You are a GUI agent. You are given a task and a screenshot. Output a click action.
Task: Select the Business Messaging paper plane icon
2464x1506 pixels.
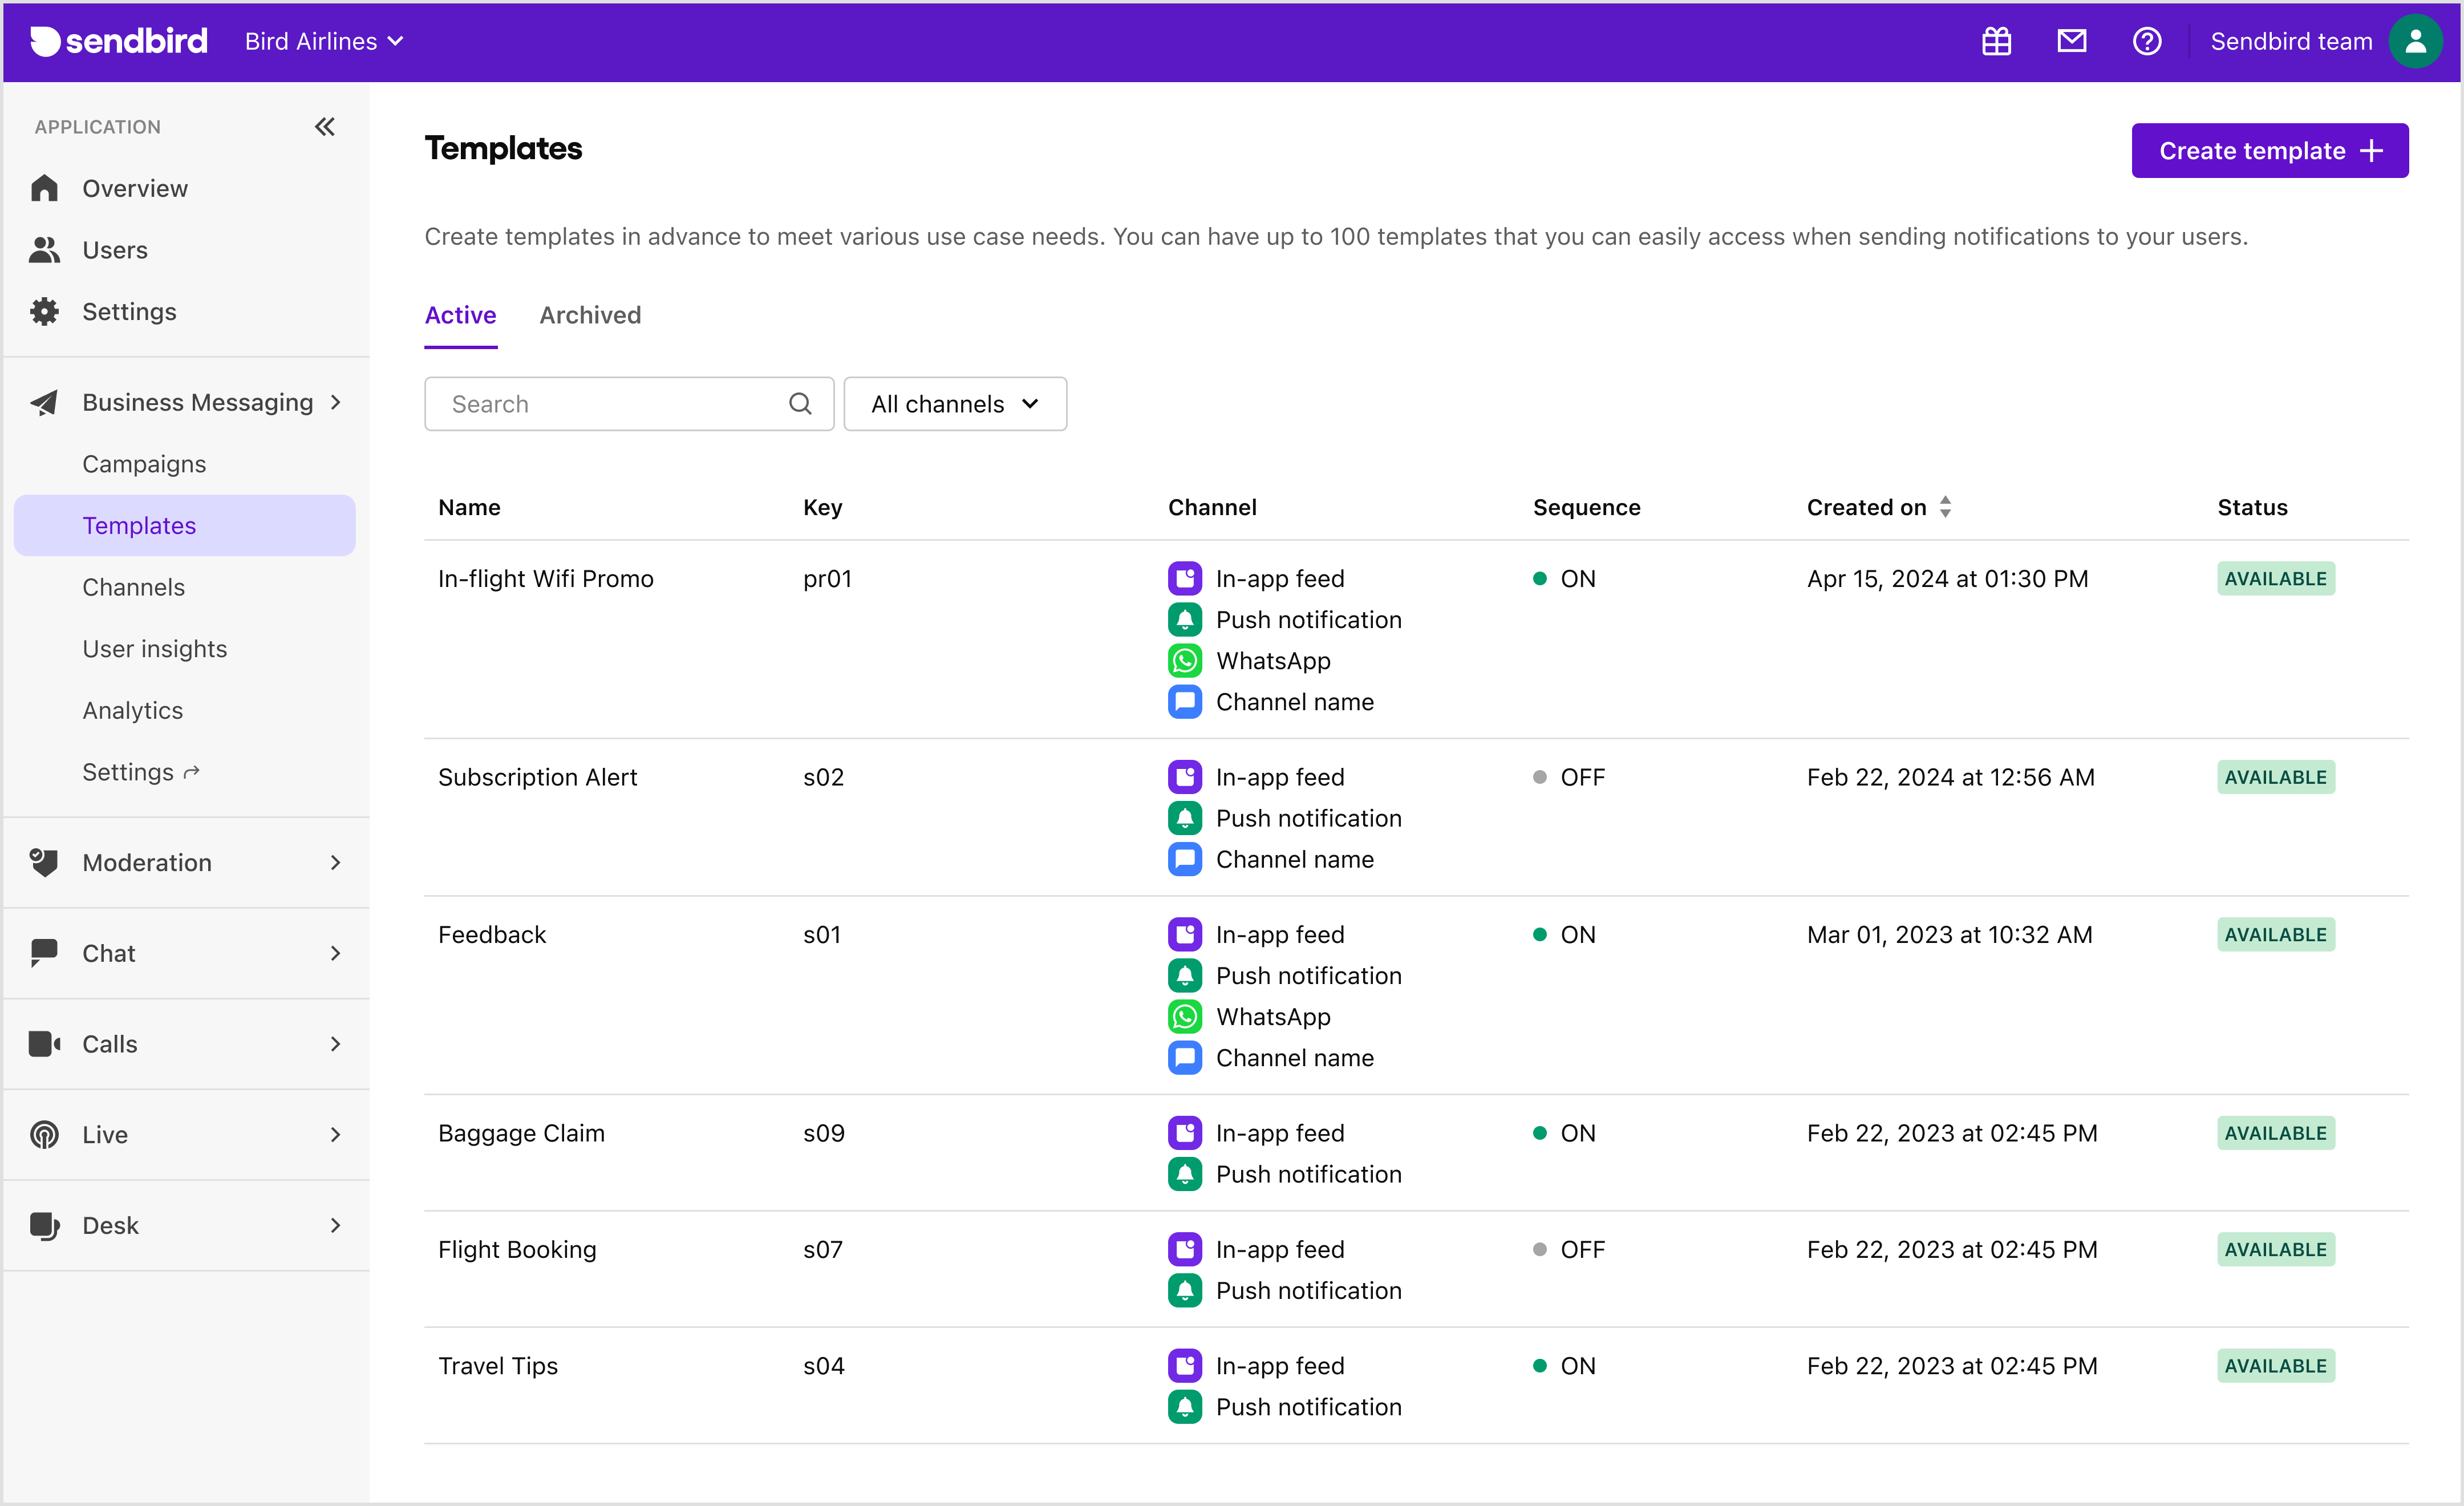click(44, 402)
